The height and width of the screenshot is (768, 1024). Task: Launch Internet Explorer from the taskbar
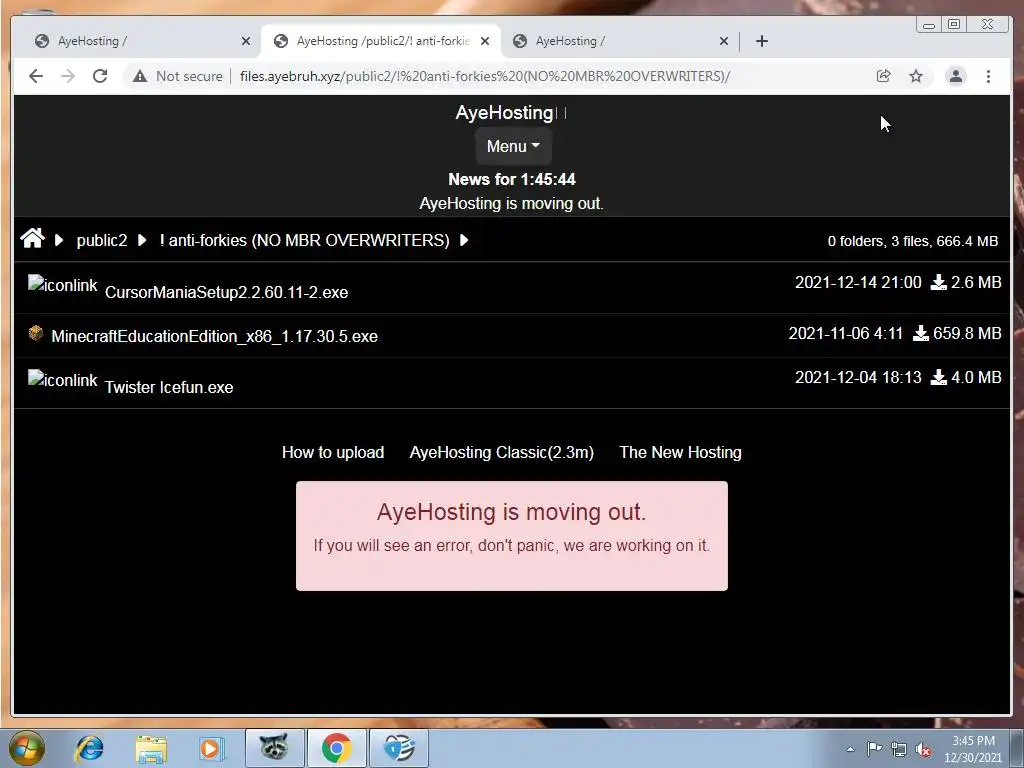click(x=89, y=748)
